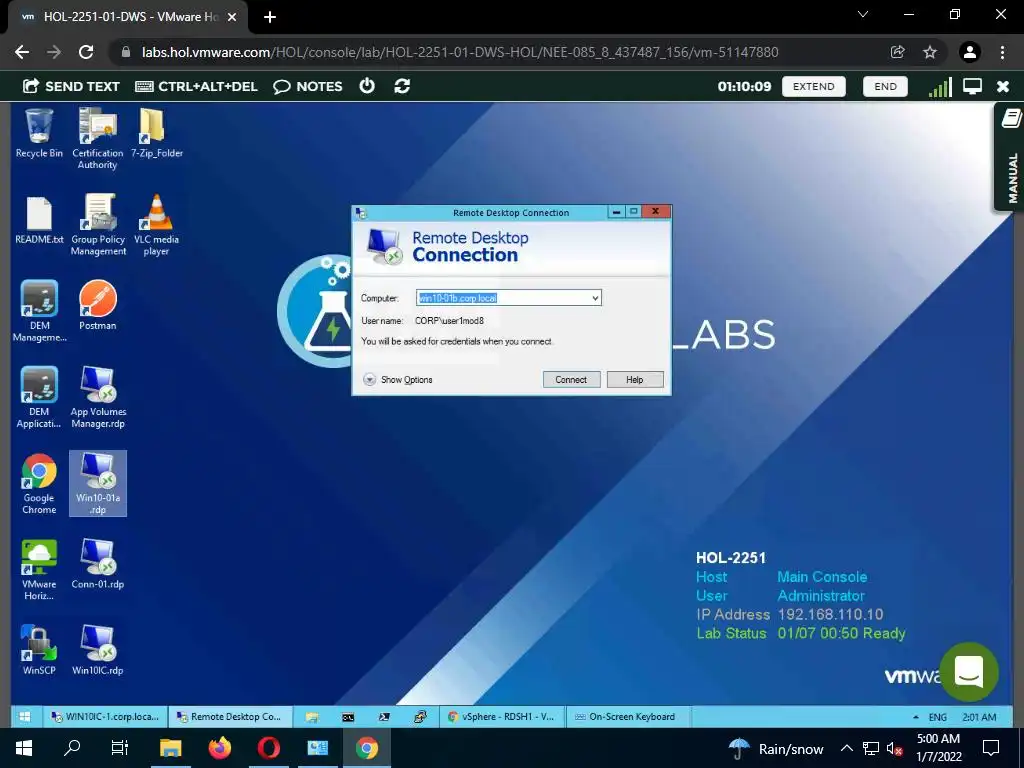Open VMware Horizon client shortcut
The height and width of the screenshot is (768, 1024).
(39, 570)
